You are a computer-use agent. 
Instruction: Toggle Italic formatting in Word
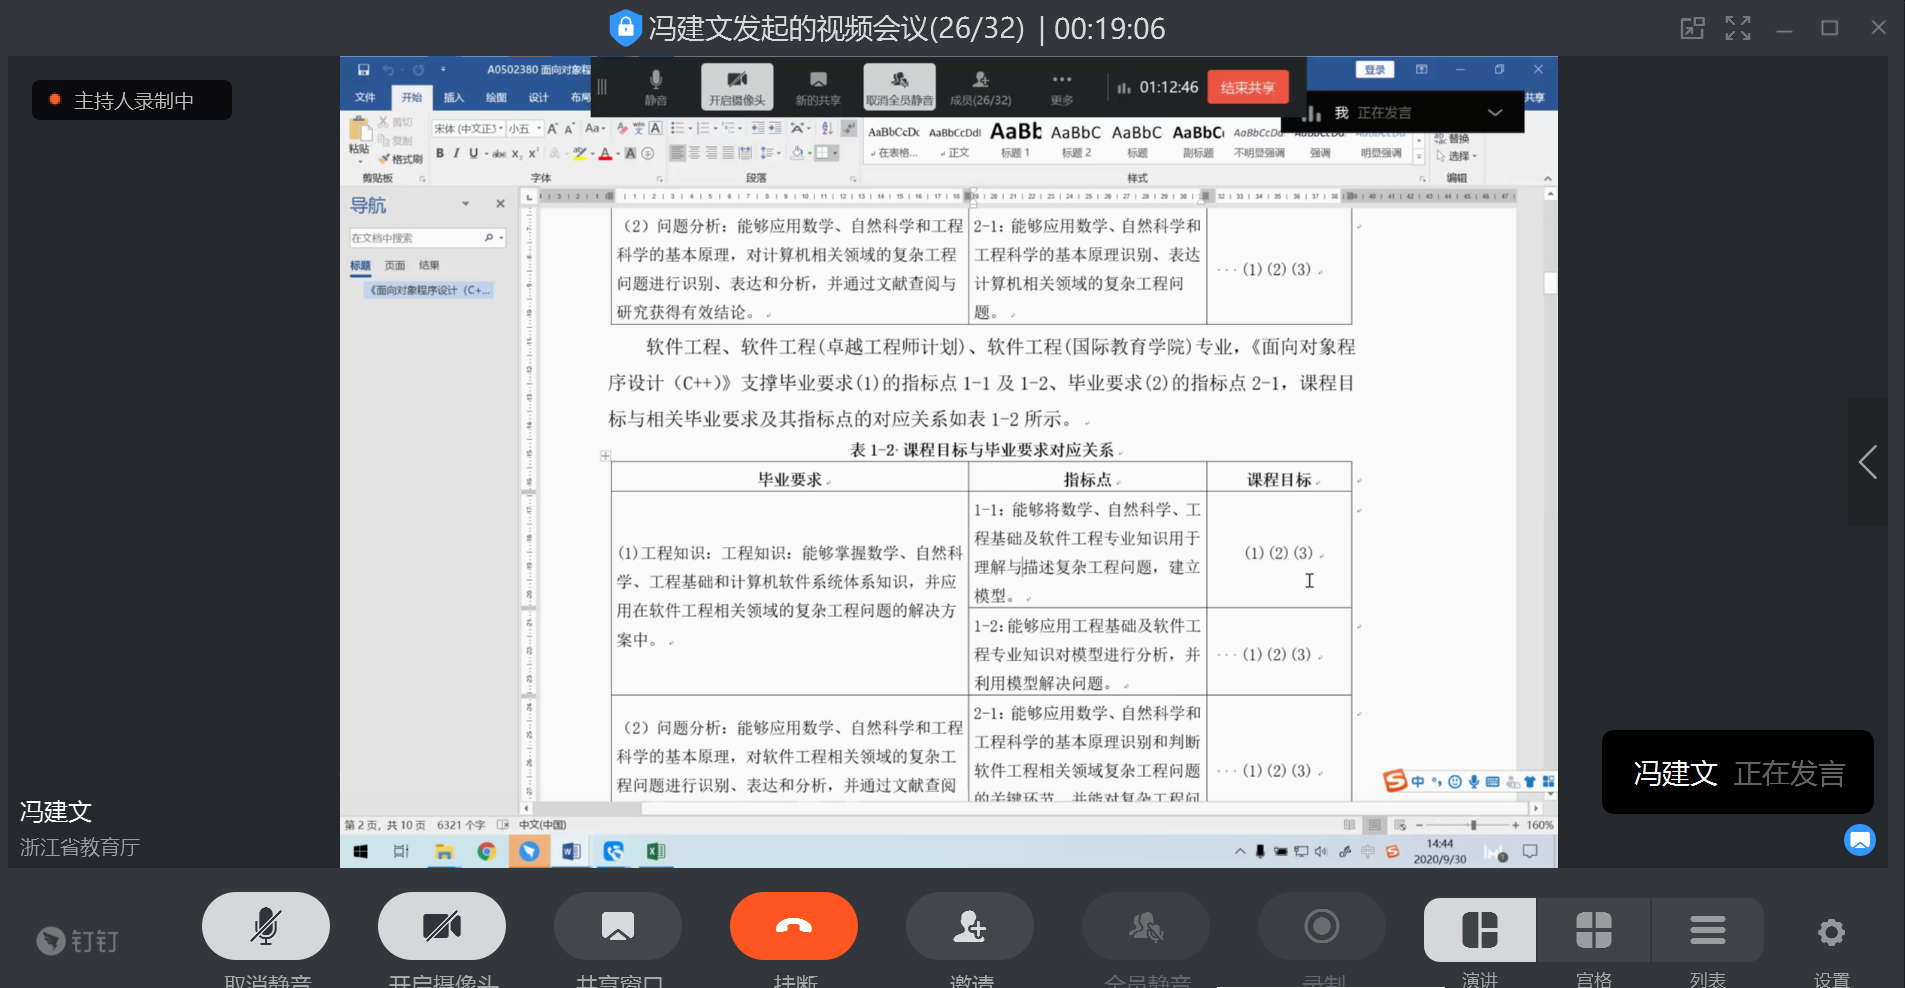[456, 153]
